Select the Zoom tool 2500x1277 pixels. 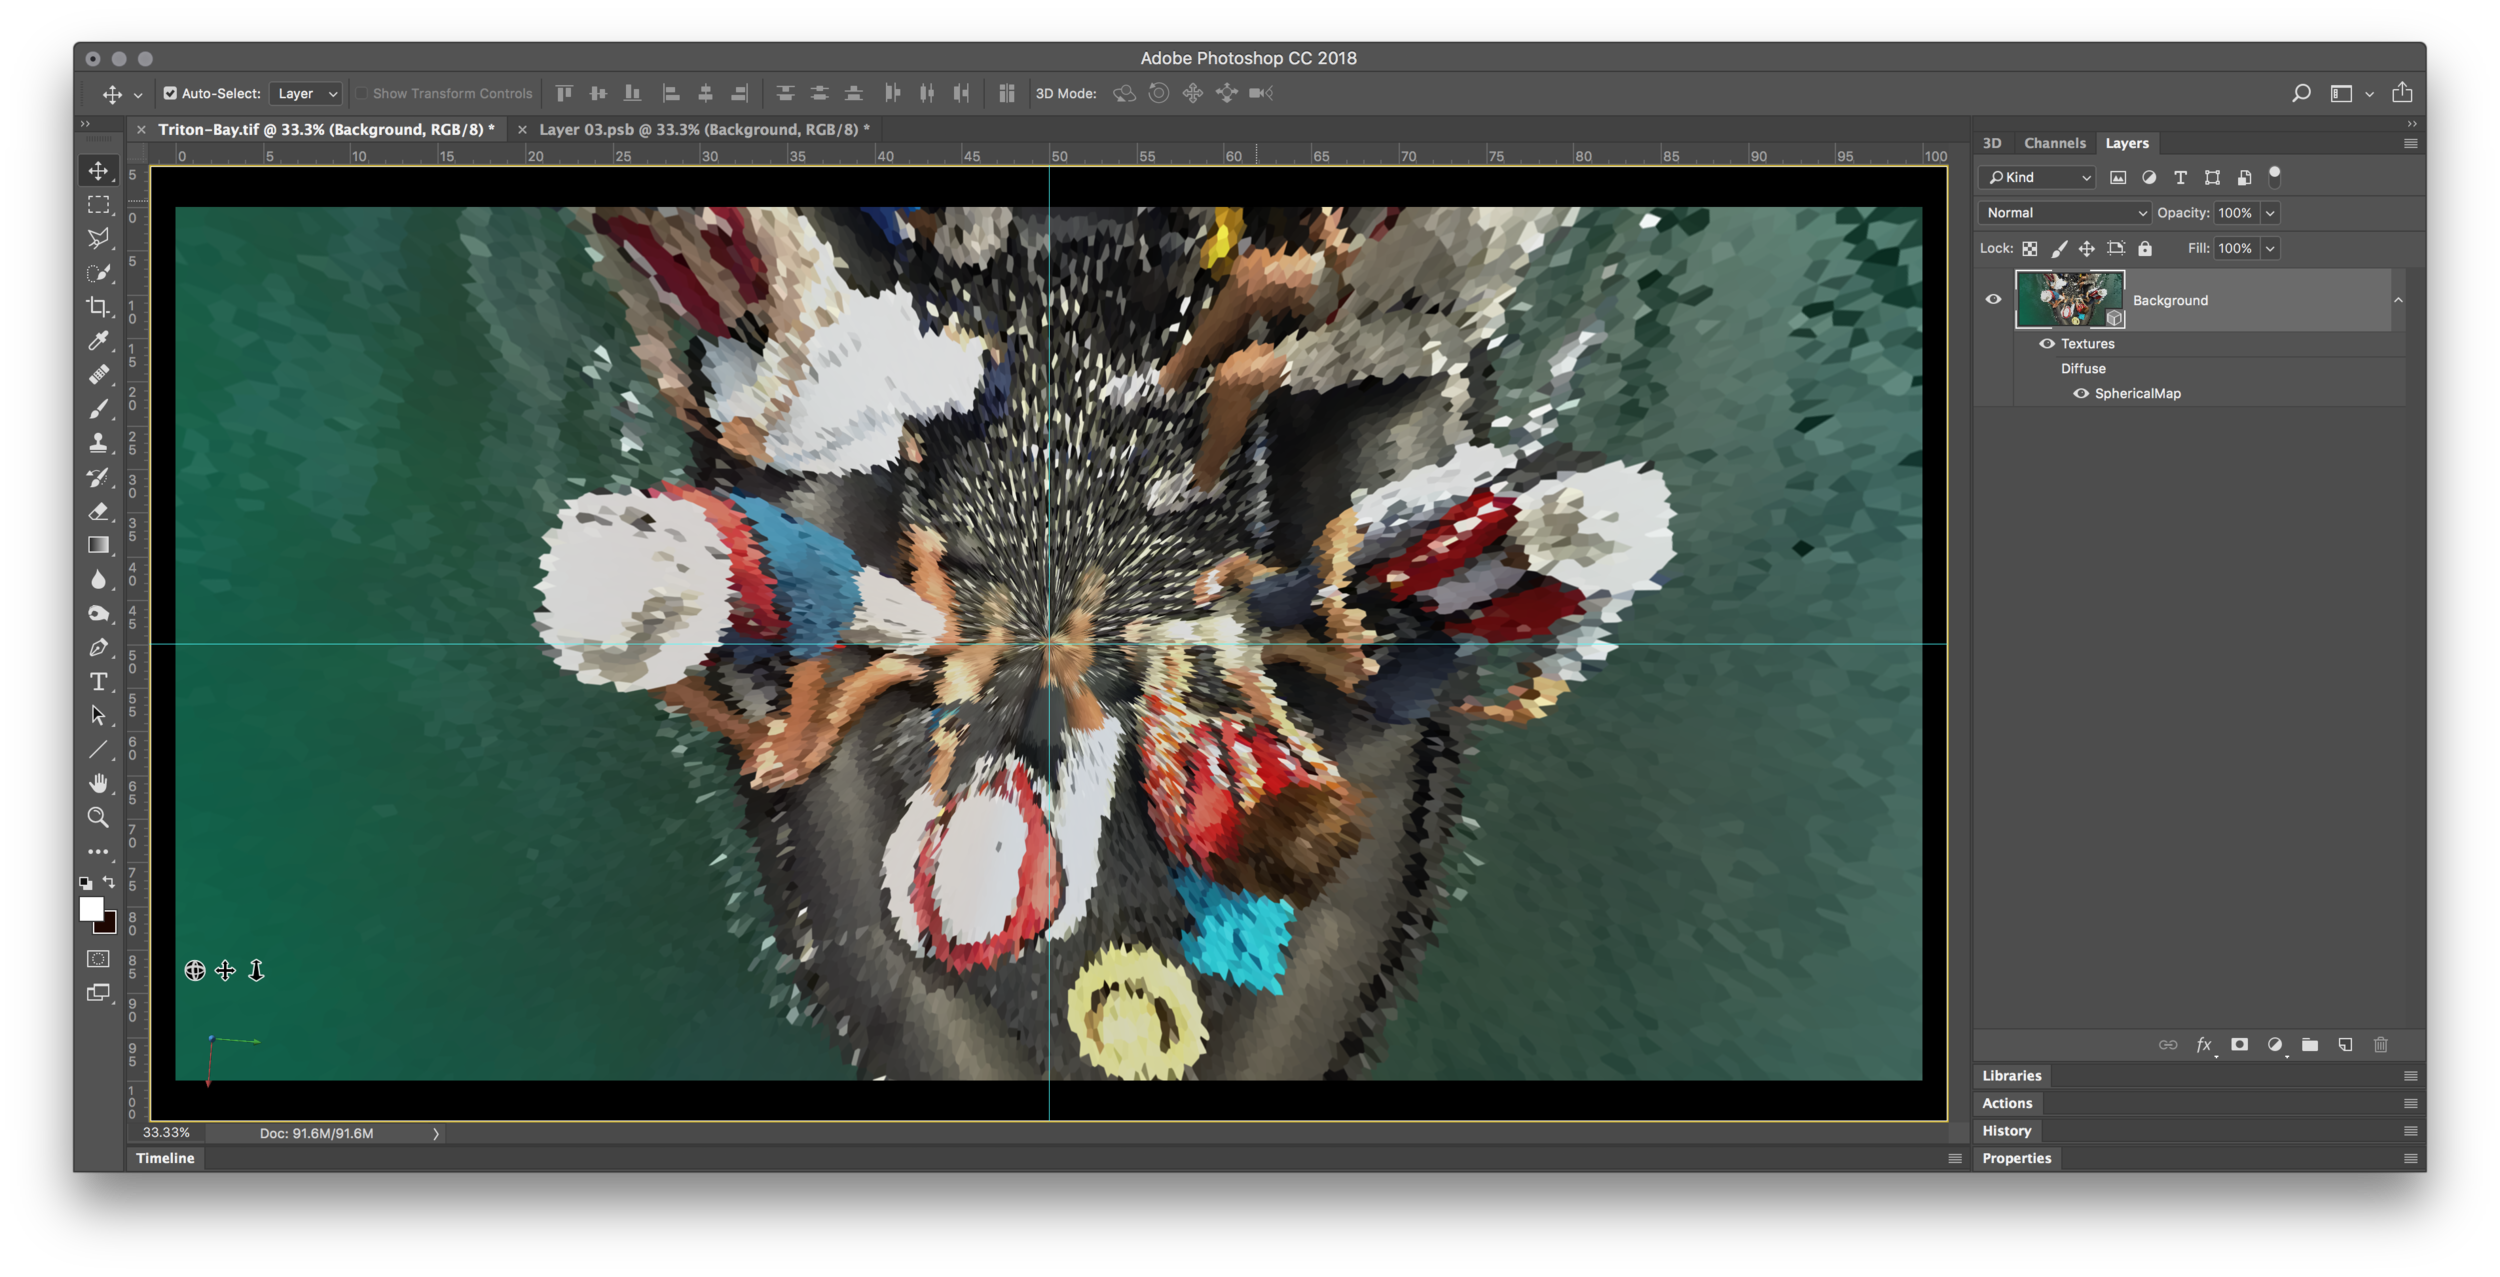tap(98, 818)
